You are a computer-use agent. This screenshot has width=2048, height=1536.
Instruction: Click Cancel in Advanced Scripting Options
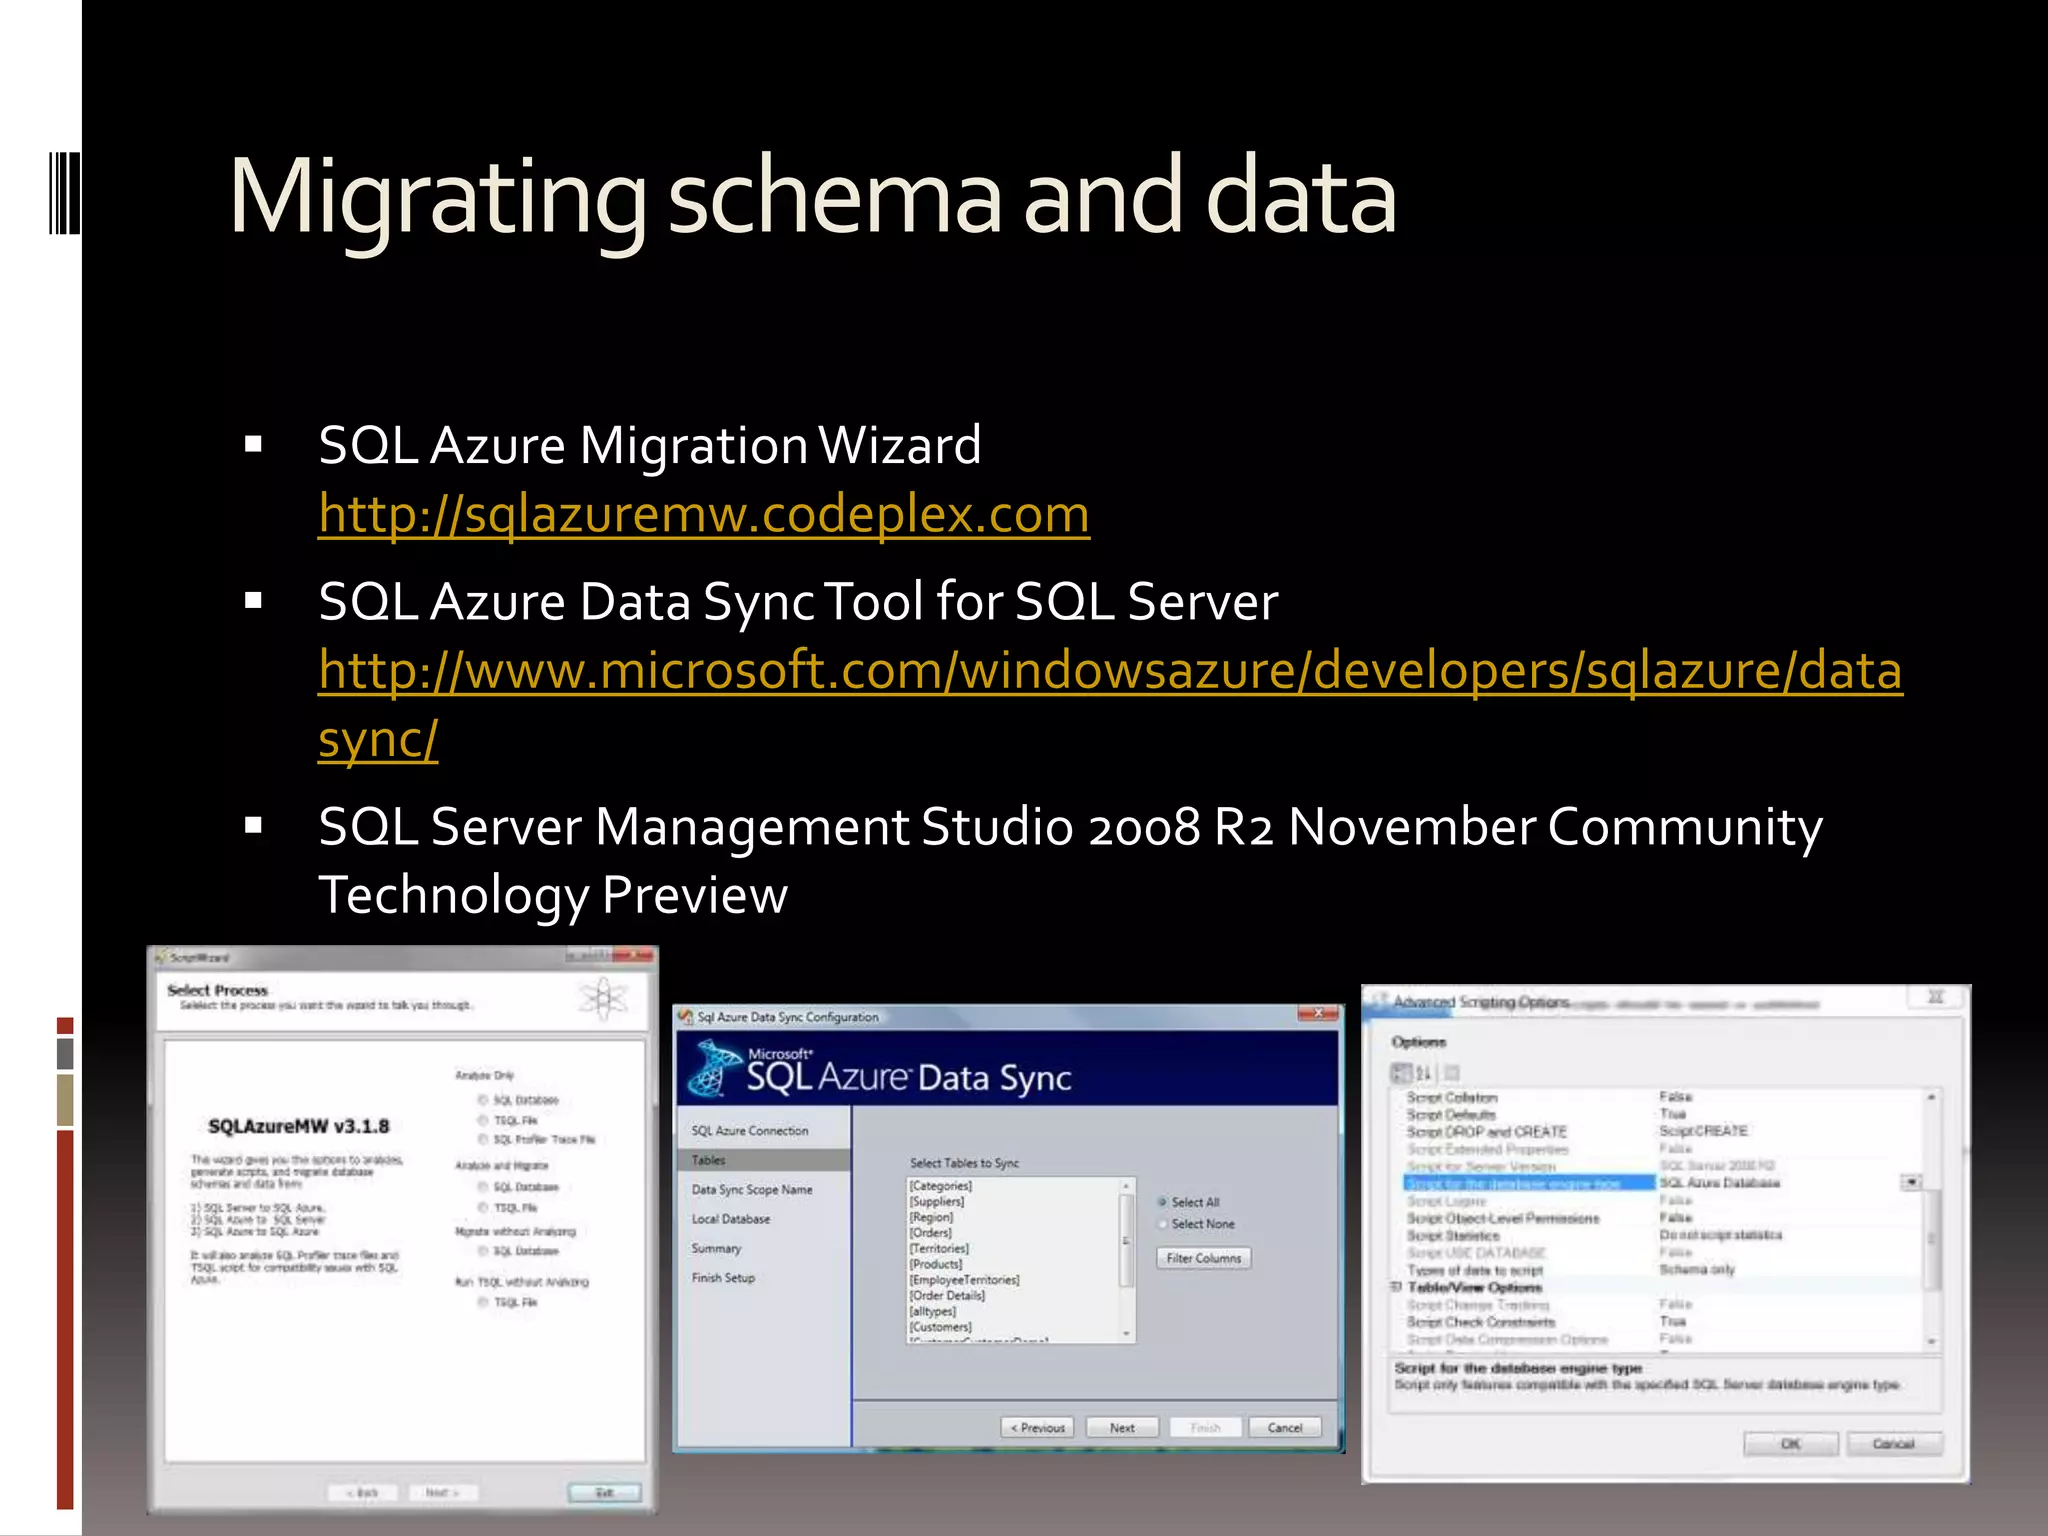tap(1893, 1444)
